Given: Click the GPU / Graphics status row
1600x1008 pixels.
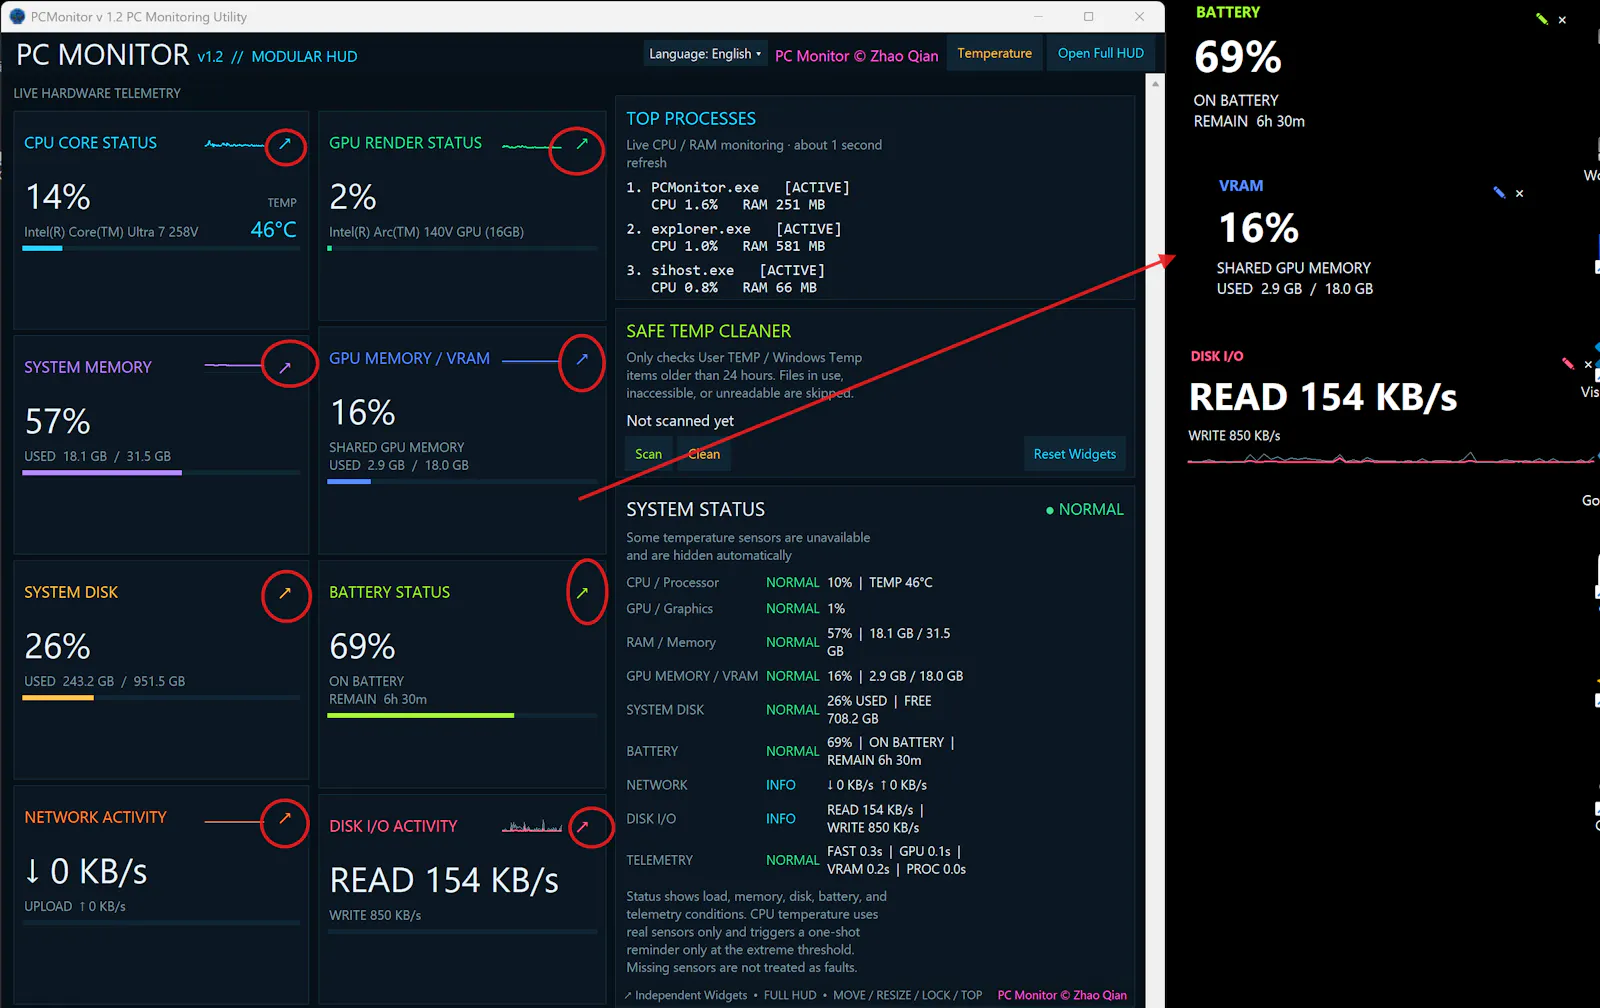Looking at the screenshot, I should pos(736,609).
